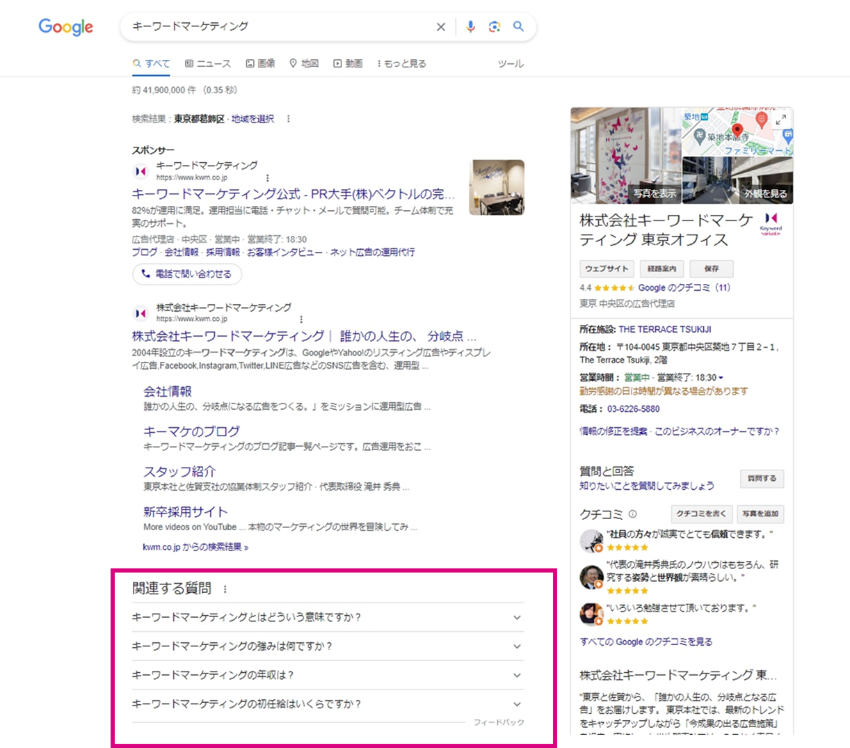Viewport: 850px width, 748px height.
Task: Click the search query input field
Action: pyautogui.click(x=279, y=26)
